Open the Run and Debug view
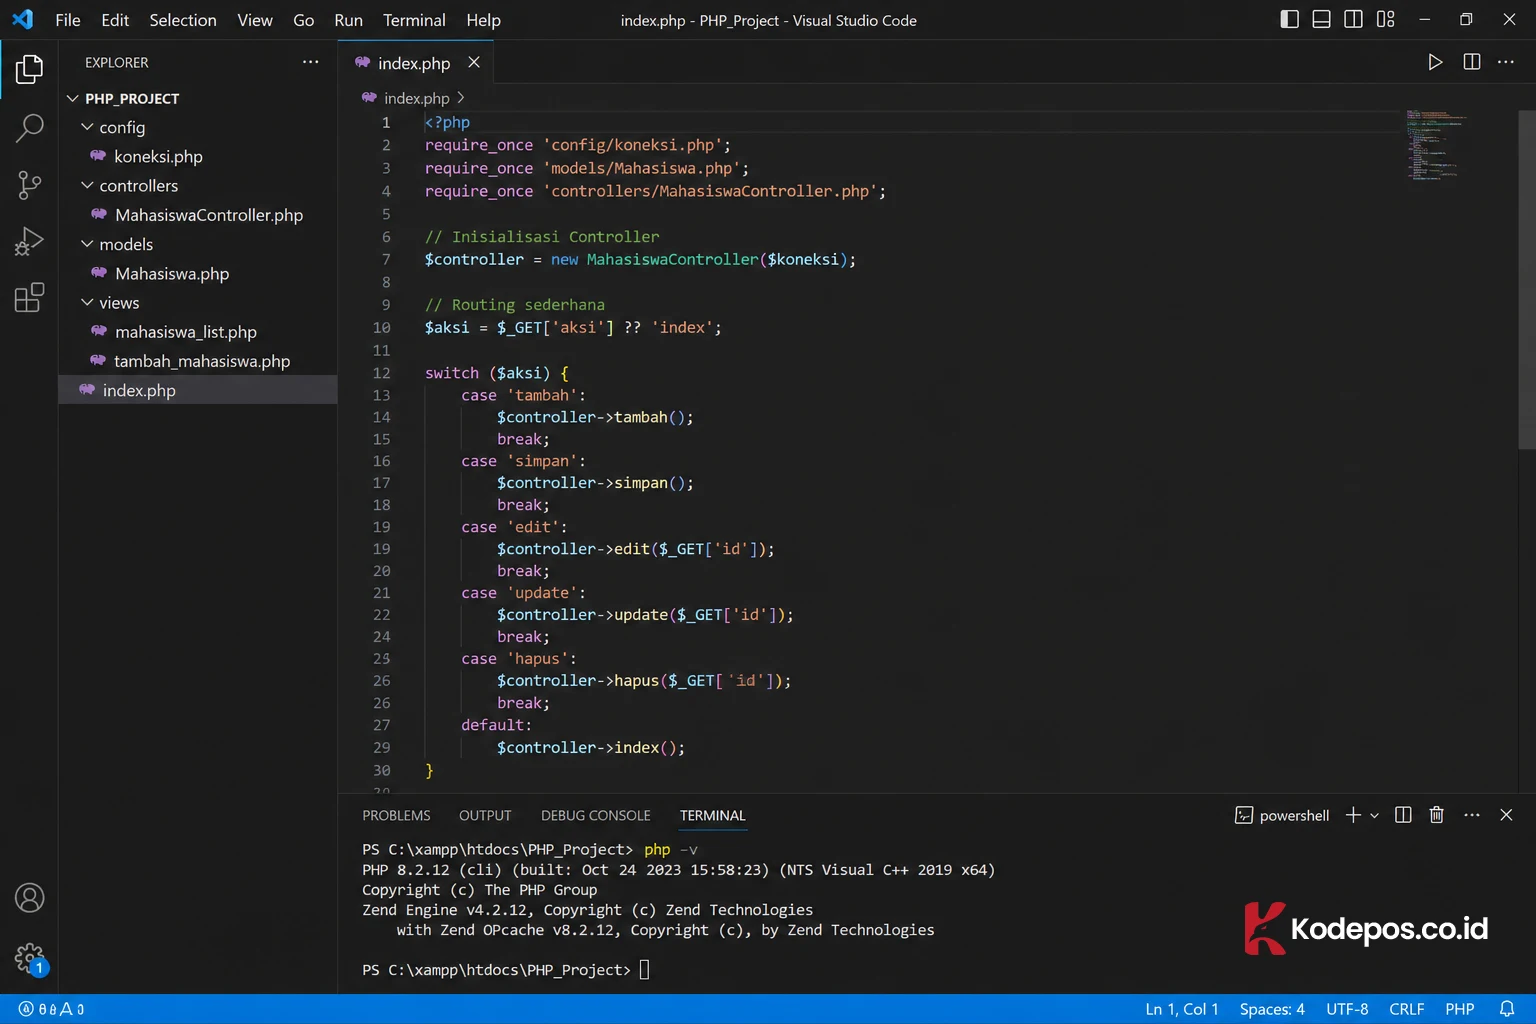1536x1024 pixels. click(29, 241)
